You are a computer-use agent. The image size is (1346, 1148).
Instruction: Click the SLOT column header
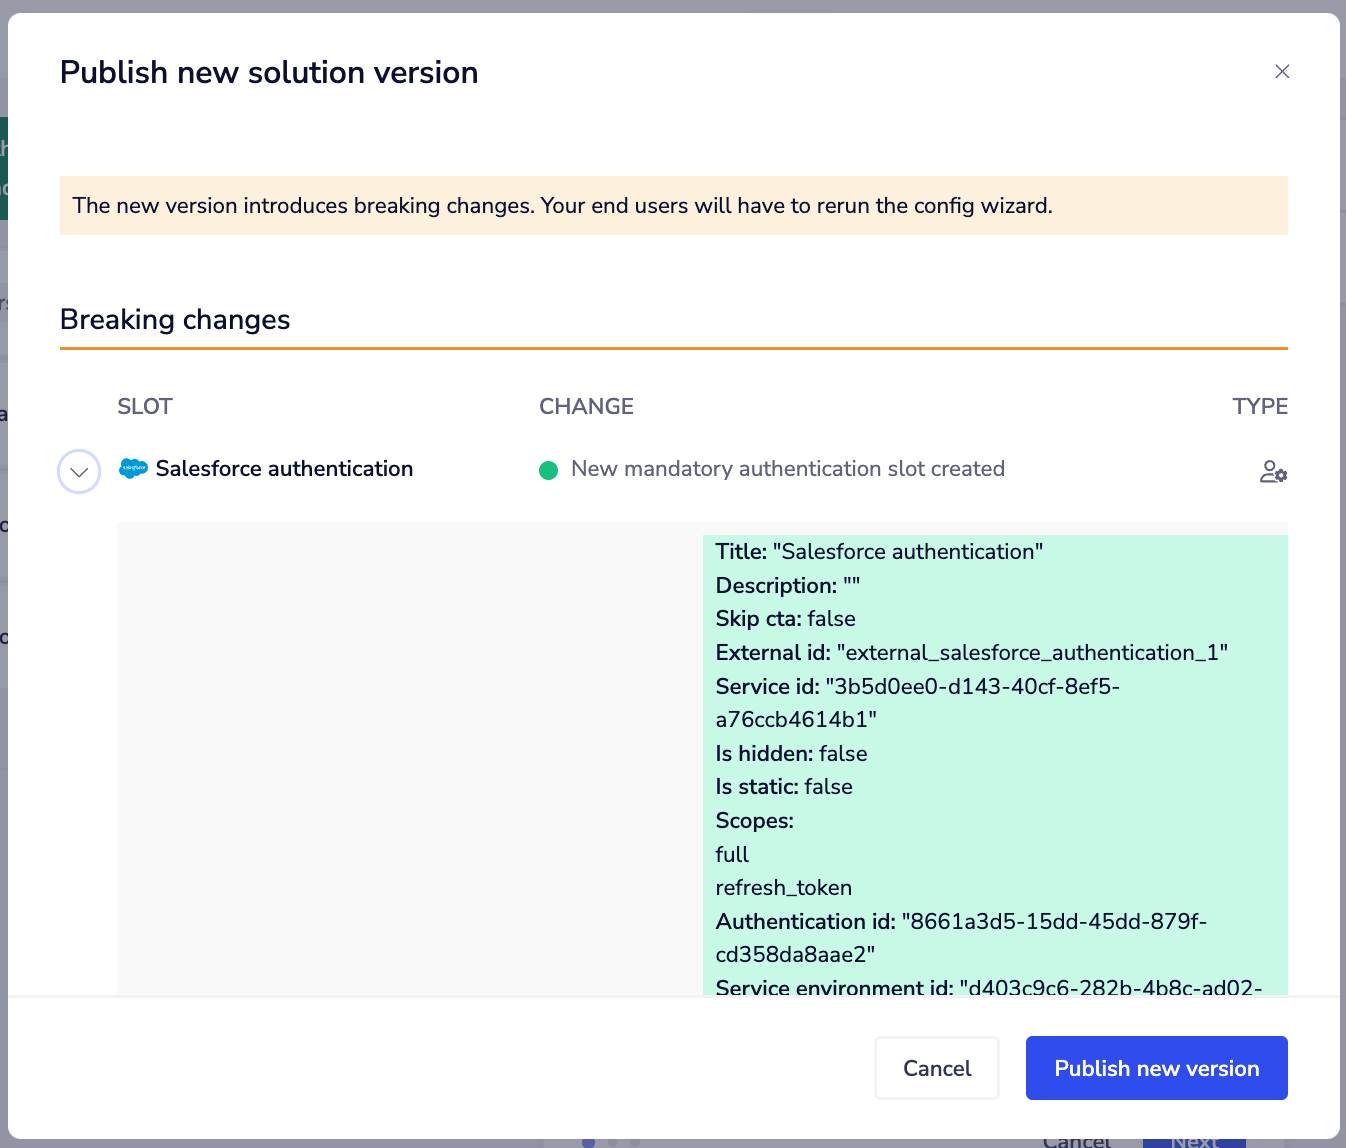pyautogui.click(x=145, y=406)
